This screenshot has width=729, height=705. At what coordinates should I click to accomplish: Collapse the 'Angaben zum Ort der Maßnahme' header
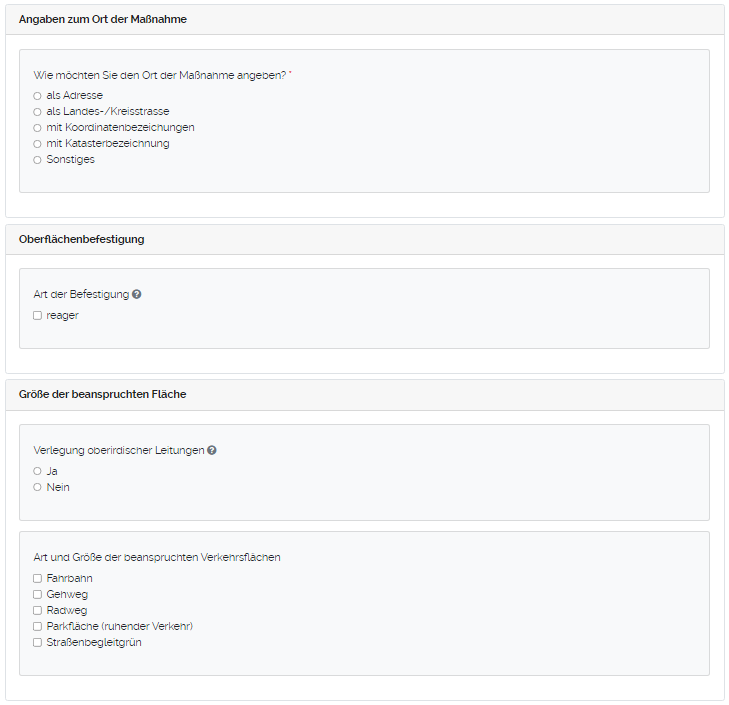[103, 20]
